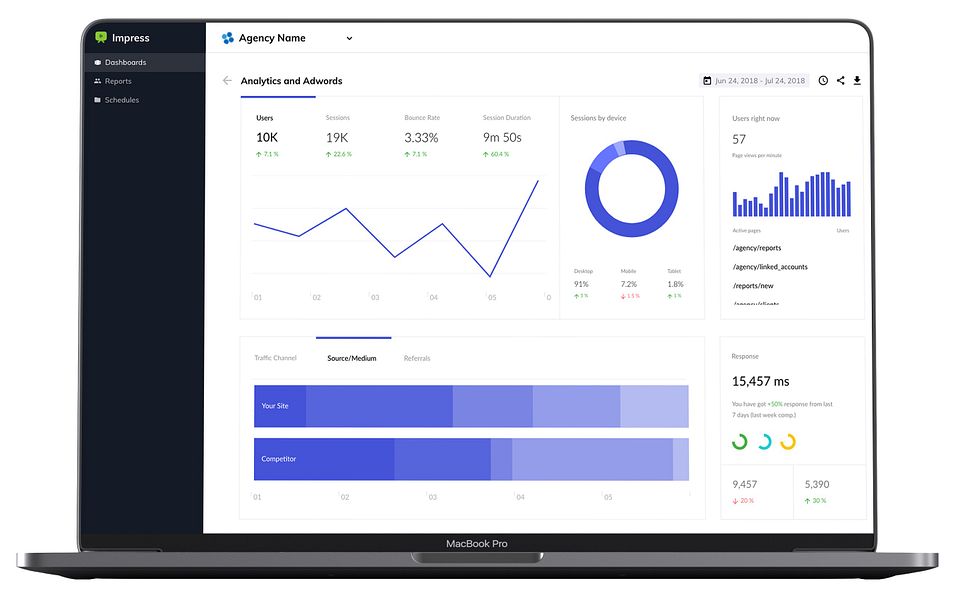
Task: Click the users line chart
Action: pos(396,228)
